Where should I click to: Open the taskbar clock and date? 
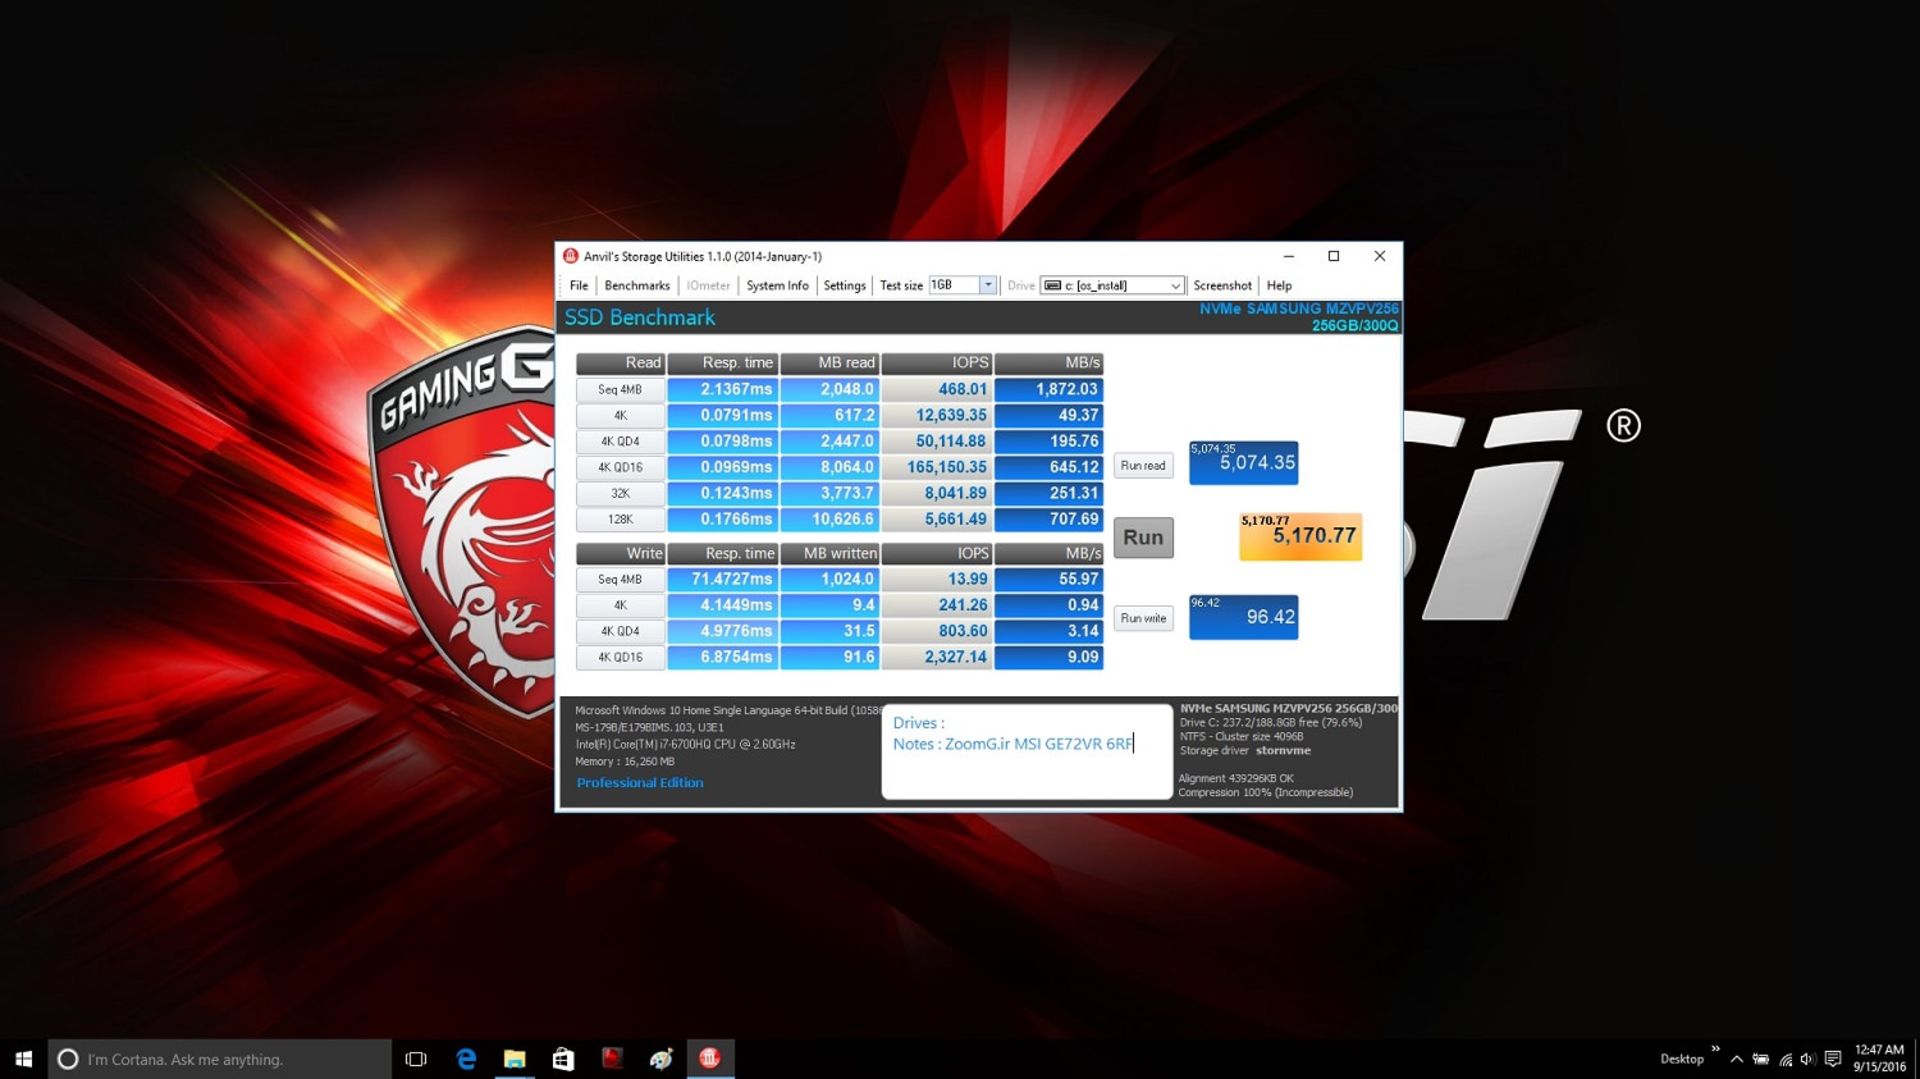coord(1879,1059)
